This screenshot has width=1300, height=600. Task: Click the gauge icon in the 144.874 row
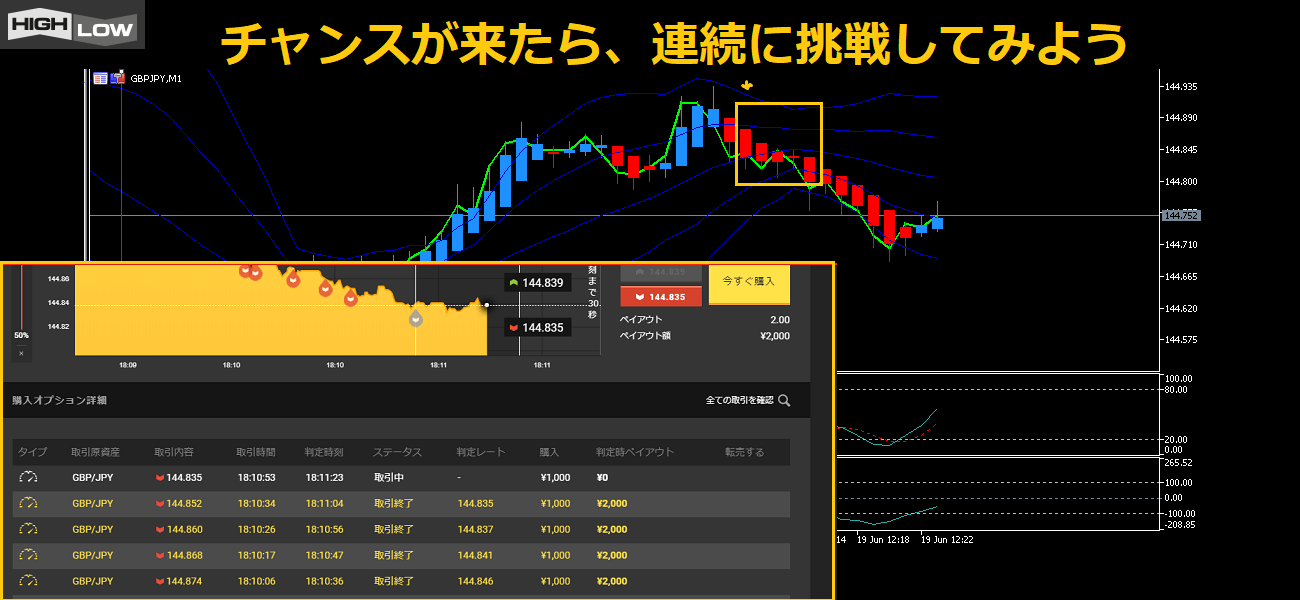29,582
